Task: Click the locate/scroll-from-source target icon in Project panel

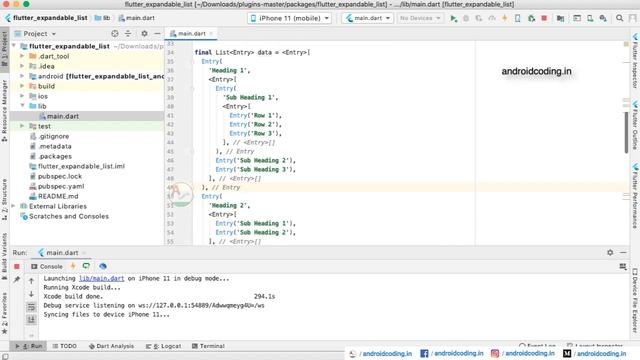Action: pos(115,33)
